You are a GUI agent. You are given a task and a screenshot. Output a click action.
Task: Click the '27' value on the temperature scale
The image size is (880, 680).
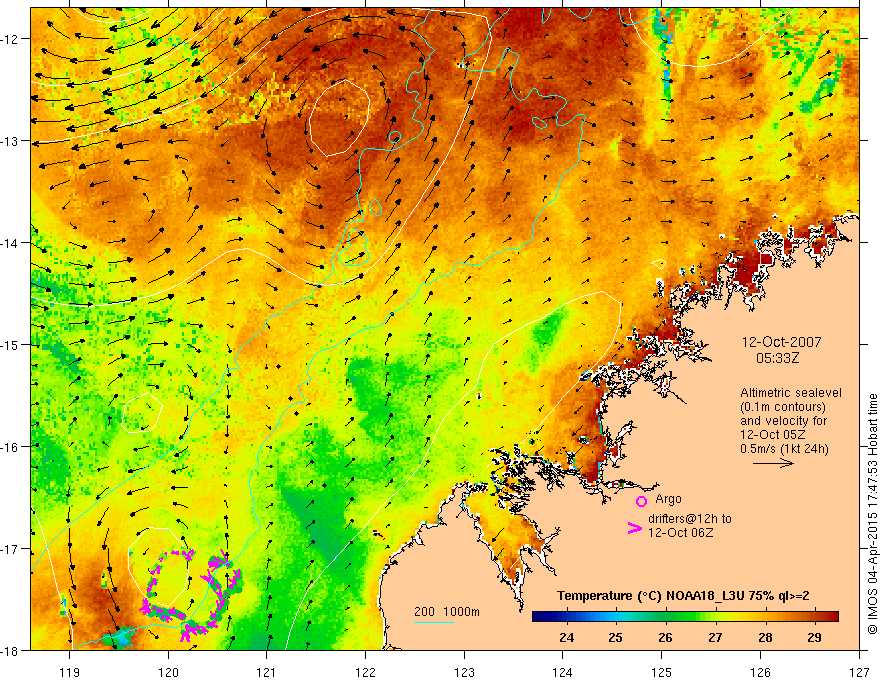[715, 637]
